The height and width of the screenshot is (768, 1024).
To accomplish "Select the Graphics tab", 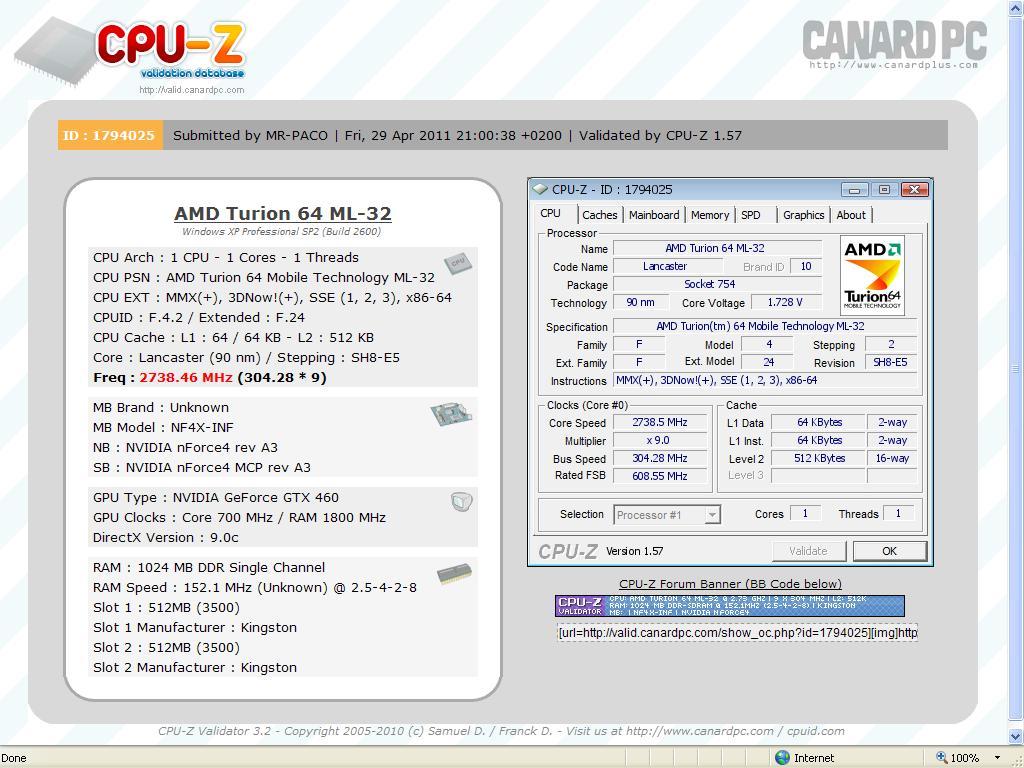I will [803, 215].
